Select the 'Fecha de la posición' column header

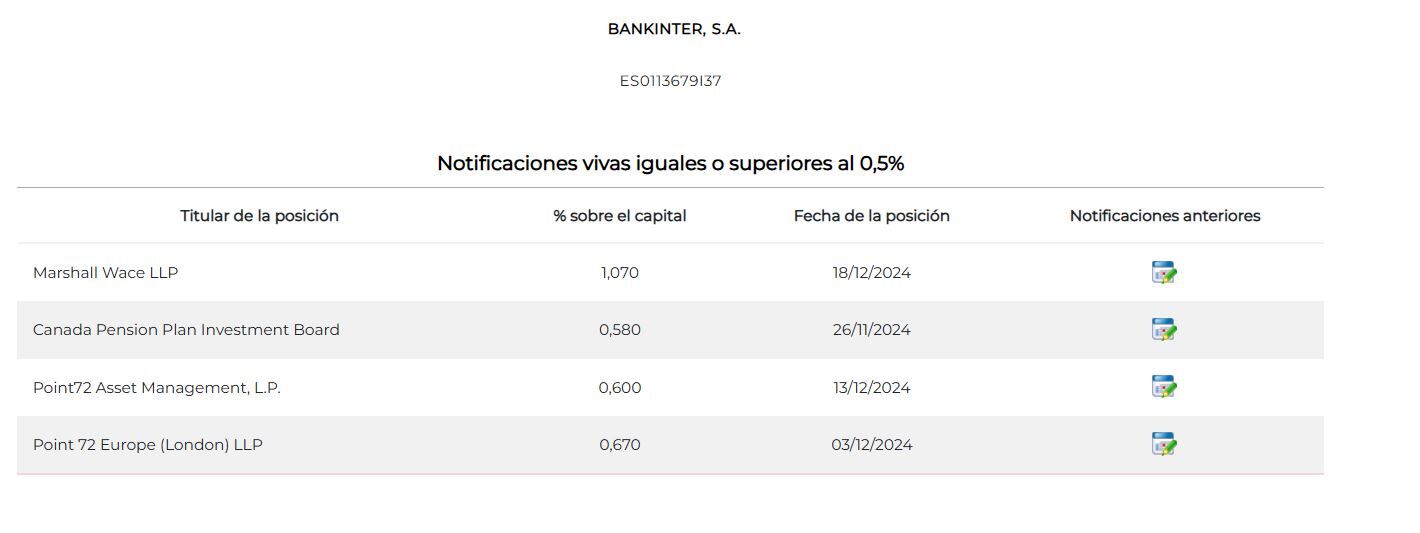(x=871, y=216)
